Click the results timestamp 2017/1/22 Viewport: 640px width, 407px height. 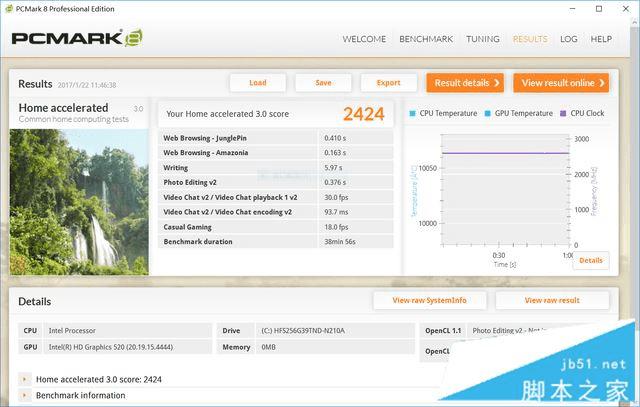point(87,85)
